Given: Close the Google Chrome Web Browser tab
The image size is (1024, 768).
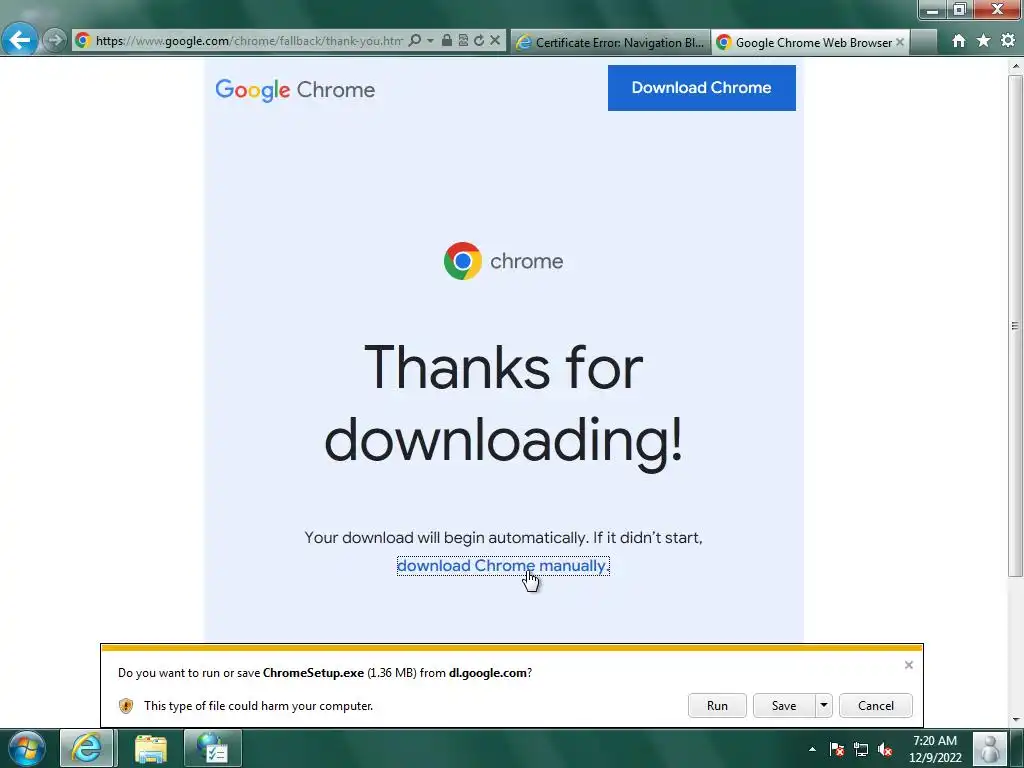Looking at the screenshot, I should click(x=900, y=42).
